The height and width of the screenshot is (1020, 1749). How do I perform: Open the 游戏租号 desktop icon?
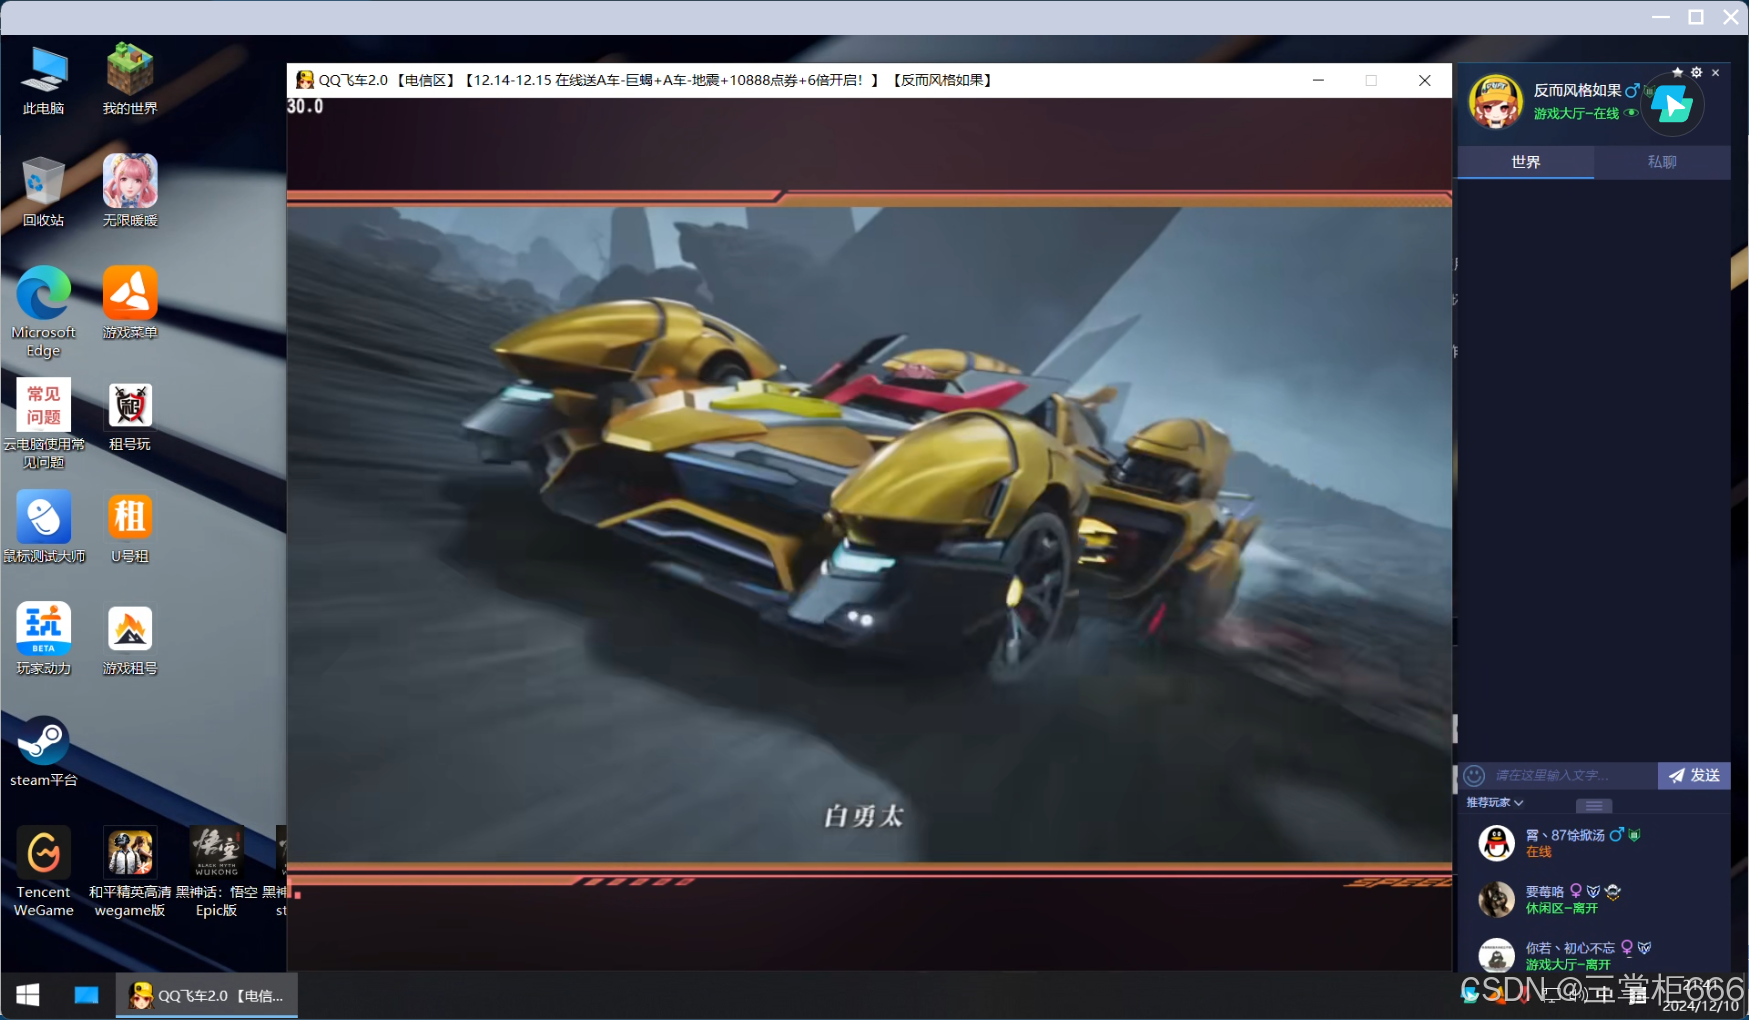[130, 639]
